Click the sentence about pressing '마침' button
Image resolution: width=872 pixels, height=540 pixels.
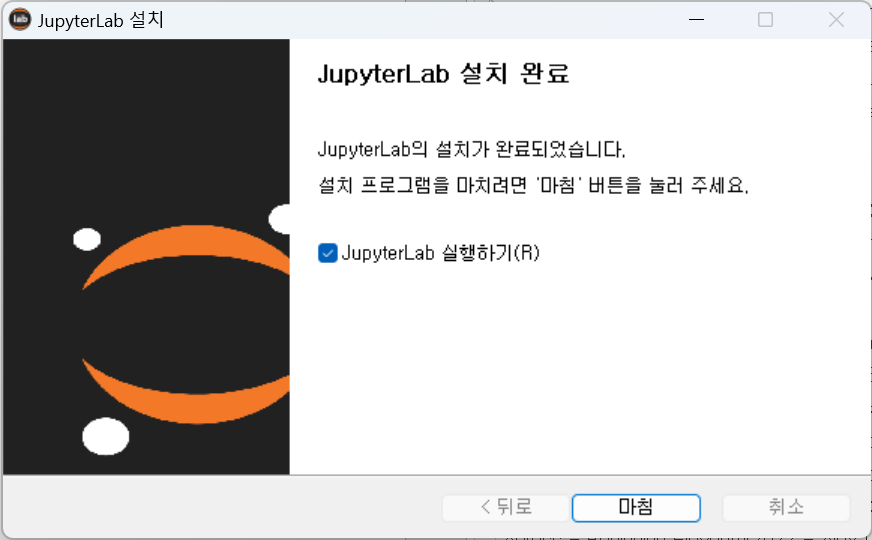[533, 185]
